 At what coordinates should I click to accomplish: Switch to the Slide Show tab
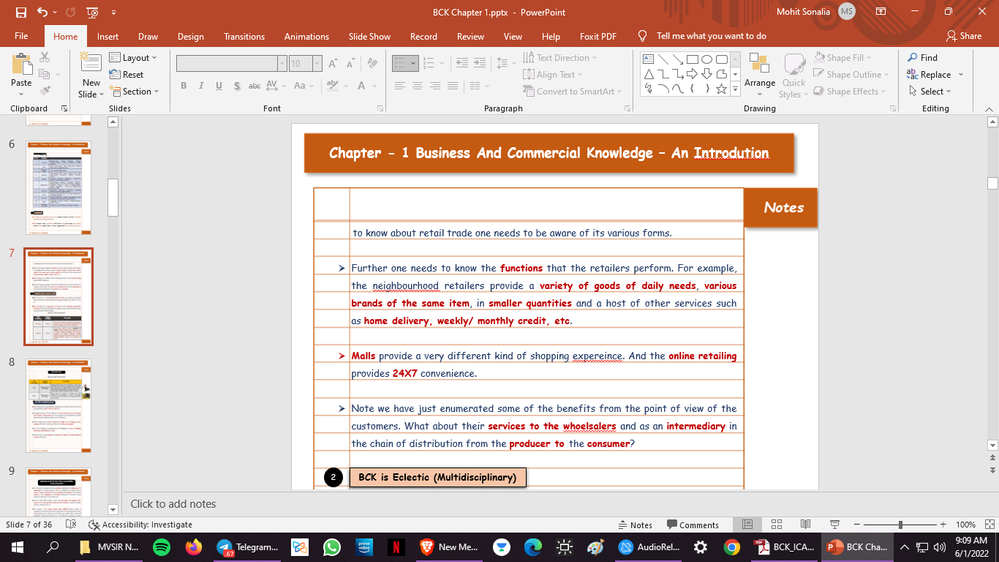point(369,37)
